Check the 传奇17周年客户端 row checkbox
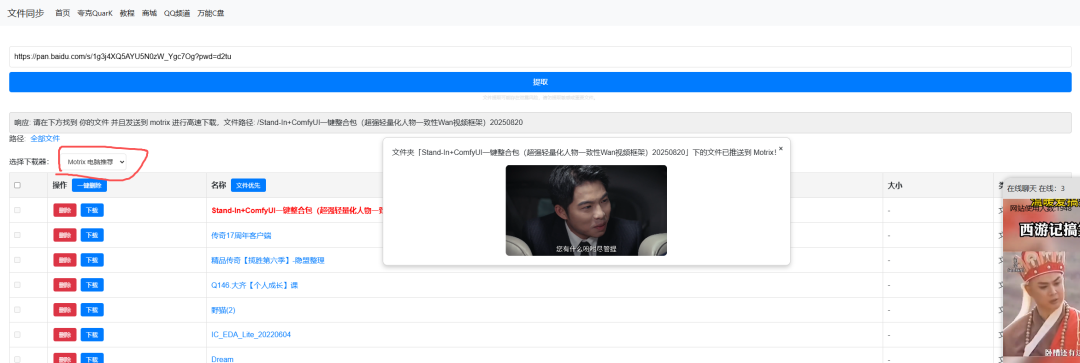 pyautogui.click(x=17, y=235)
